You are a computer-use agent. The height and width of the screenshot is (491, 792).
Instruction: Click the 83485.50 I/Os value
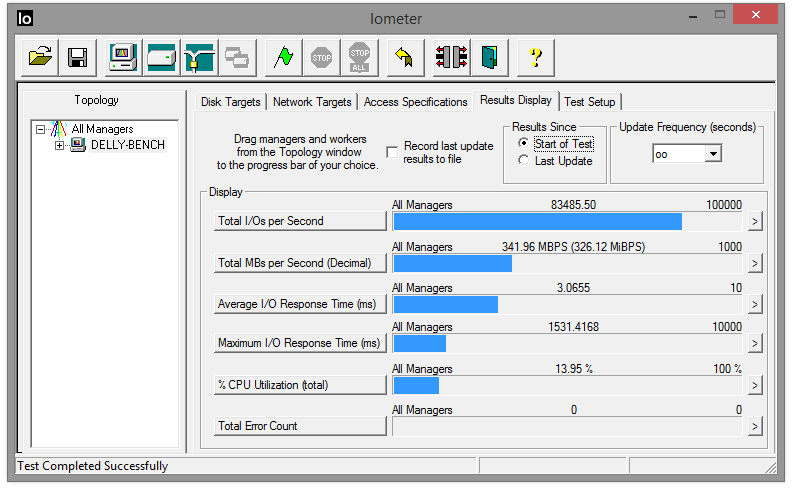click(x=573, y=205)
